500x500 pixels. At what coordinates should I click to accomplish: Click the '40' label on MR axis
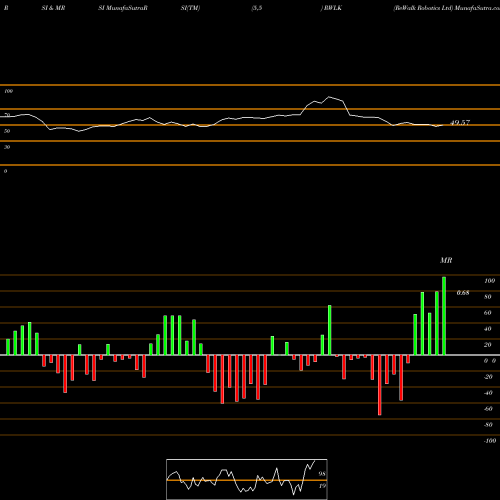[488, 329]
